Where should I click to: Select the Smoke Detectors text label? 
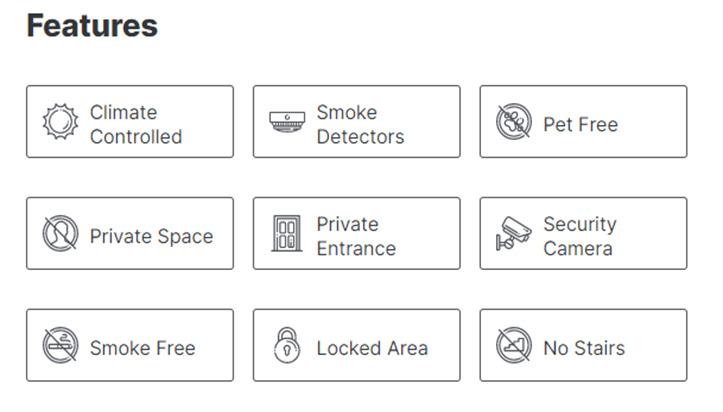tap(360, 124)
